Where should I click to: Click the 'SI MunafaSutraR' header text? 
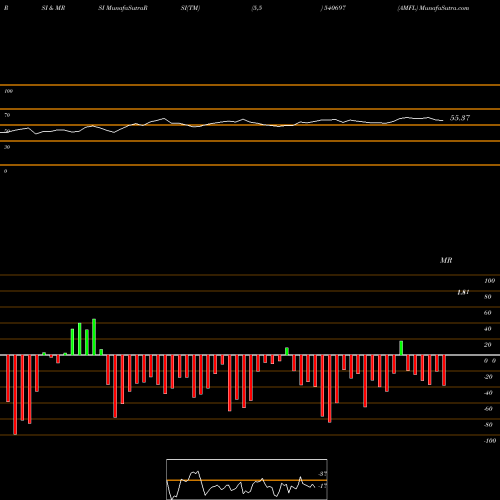[123, 8]
